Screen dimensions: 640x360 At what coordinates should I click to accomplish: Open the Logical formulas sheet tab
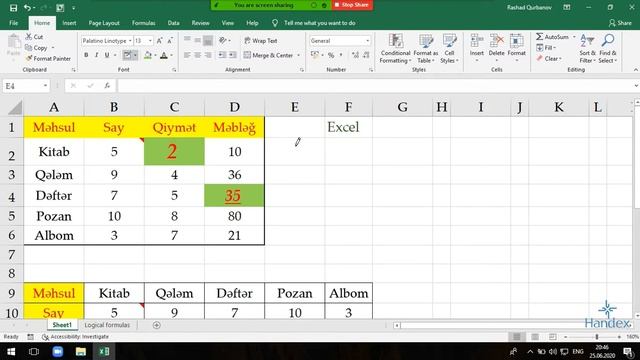click(107, 325)
